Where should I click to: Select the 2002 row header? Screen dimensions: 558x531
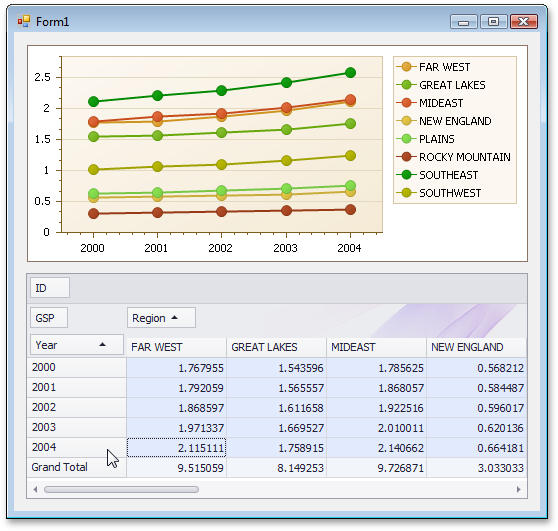click(77, 408)
